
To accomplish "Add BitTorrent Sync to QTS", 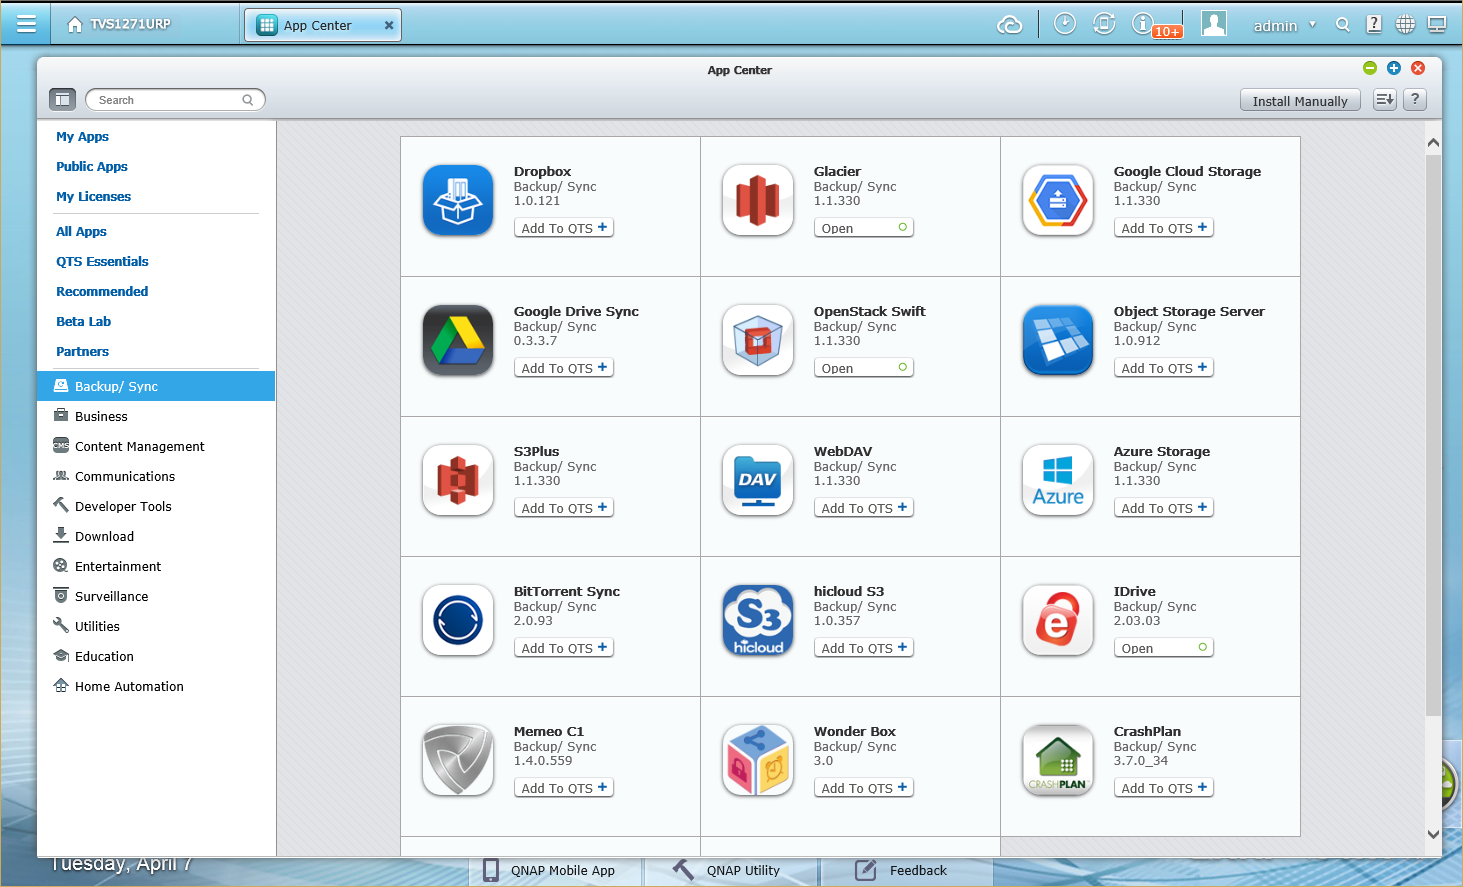I will [564, 648].
